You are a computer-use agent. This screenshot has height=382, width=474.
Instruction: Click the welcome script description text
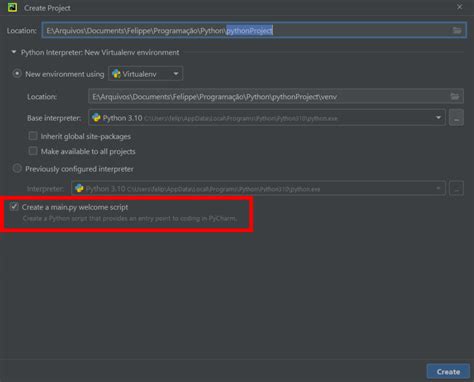130,219
